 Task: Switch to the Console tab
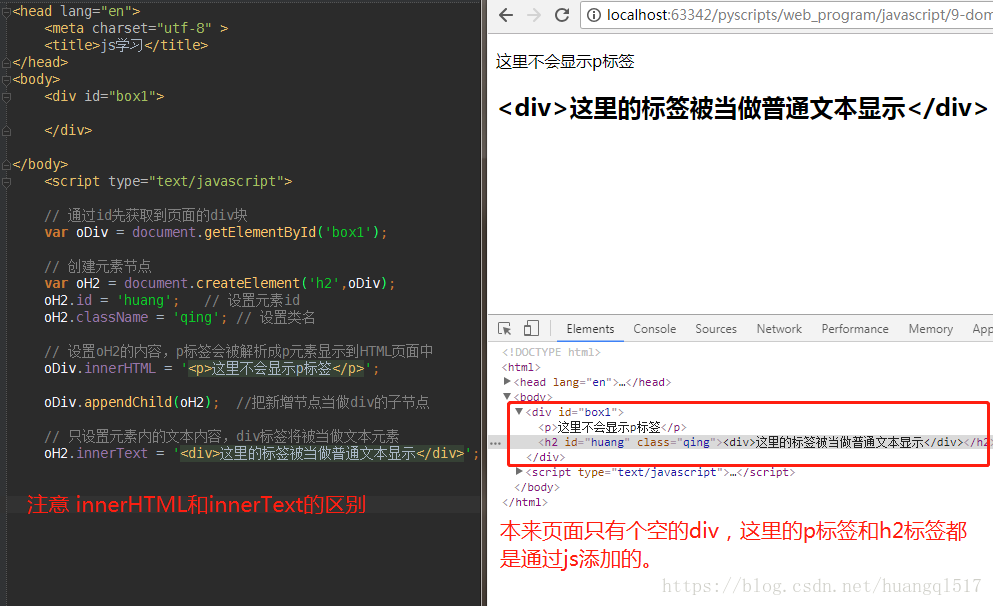pyautogui.click(x=655, y=329)
